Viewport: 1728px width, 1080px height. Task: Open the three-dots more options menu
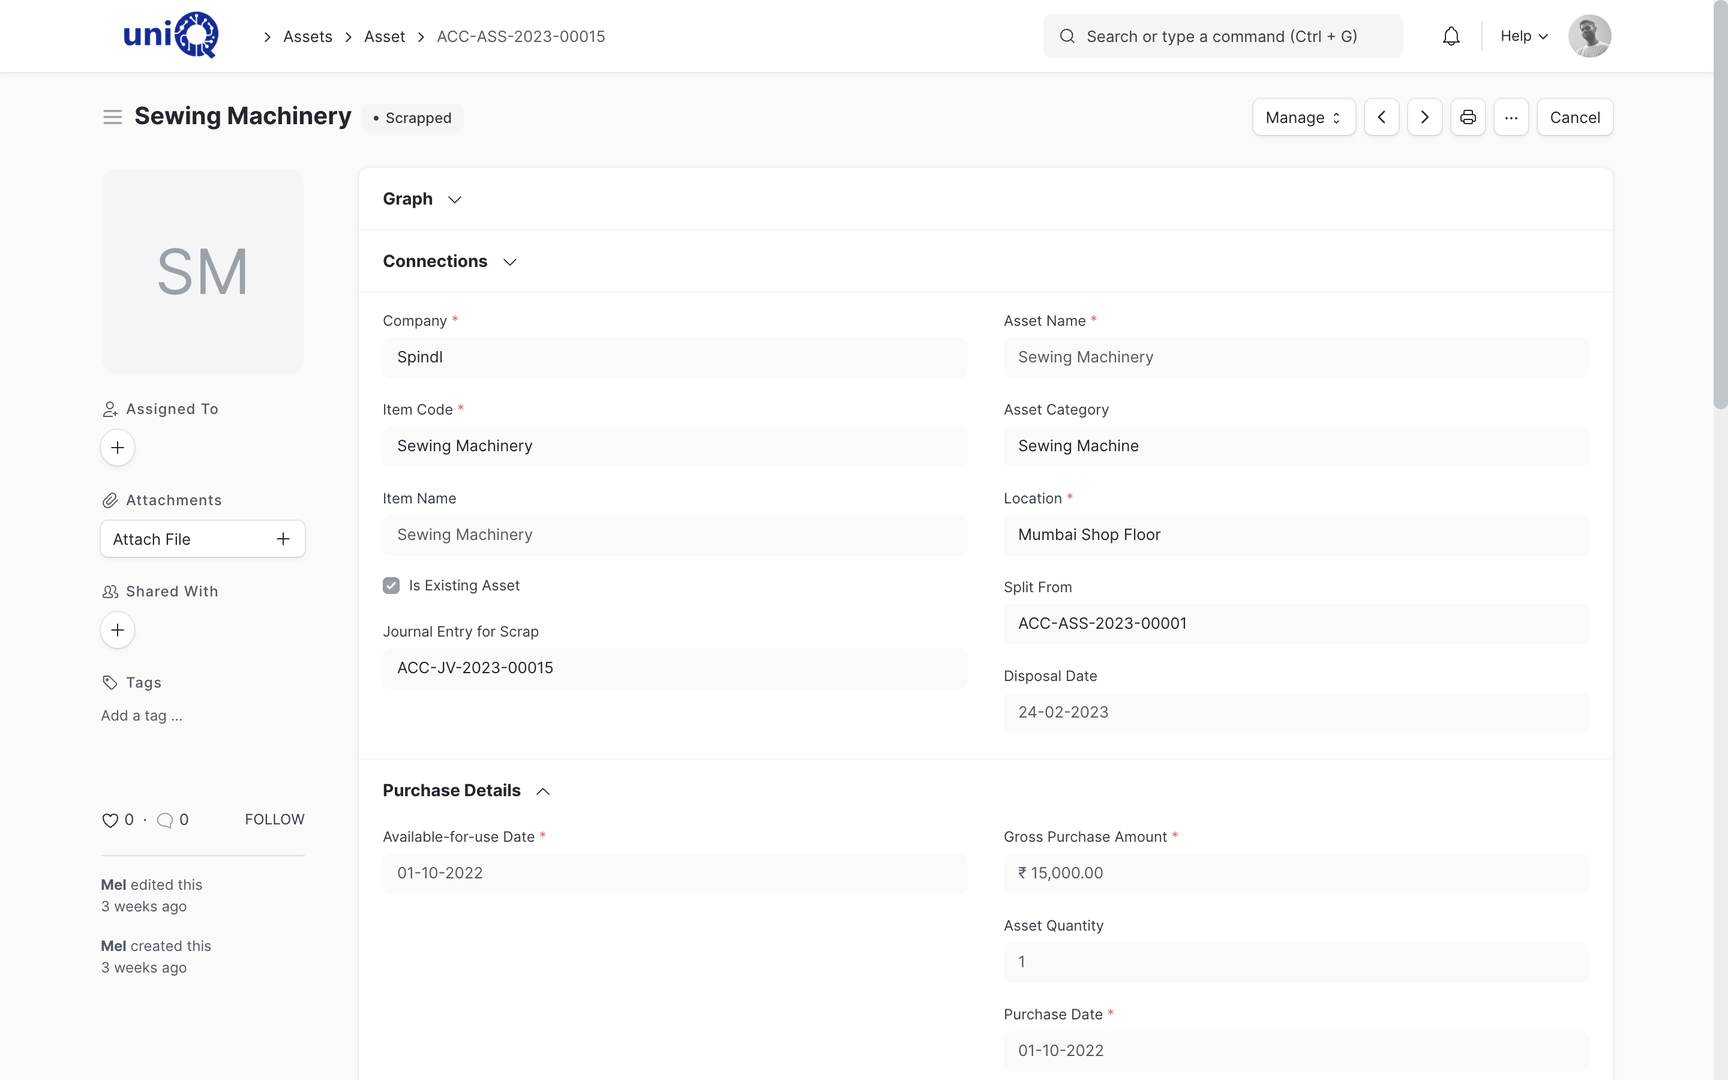[x=1511, y=117]
